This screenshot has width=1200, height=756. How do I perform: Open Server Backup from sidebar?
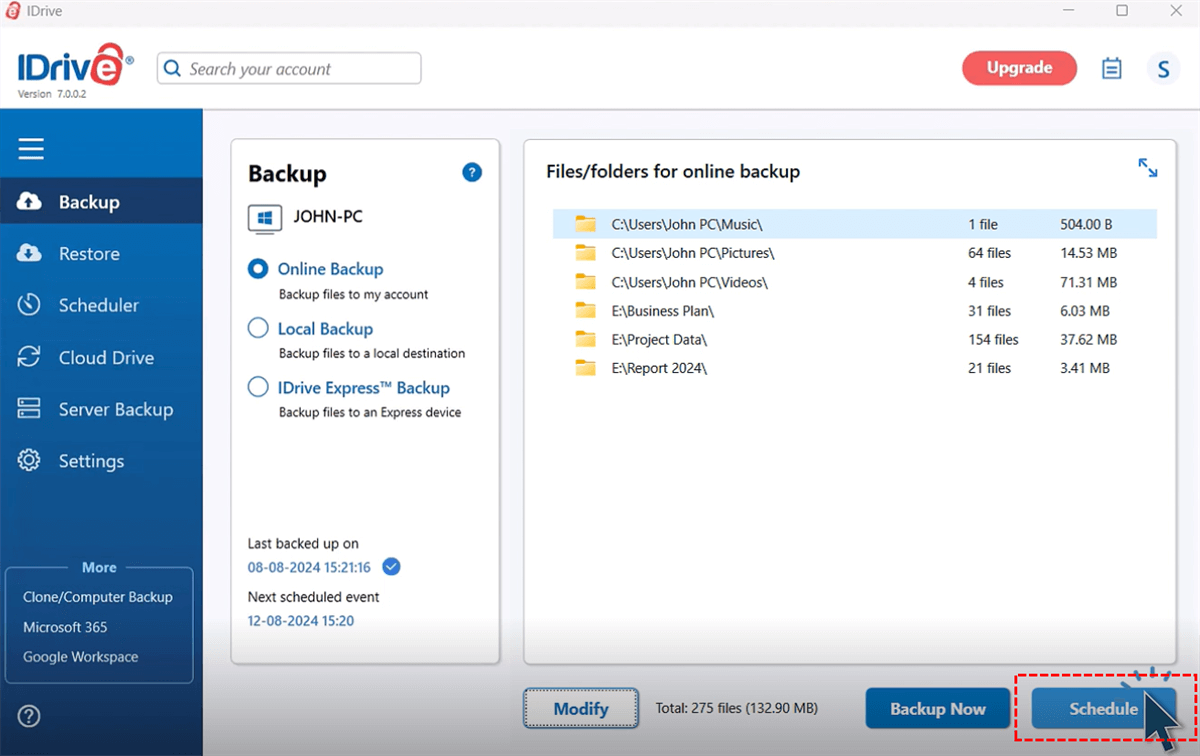(x=115, y=410)
